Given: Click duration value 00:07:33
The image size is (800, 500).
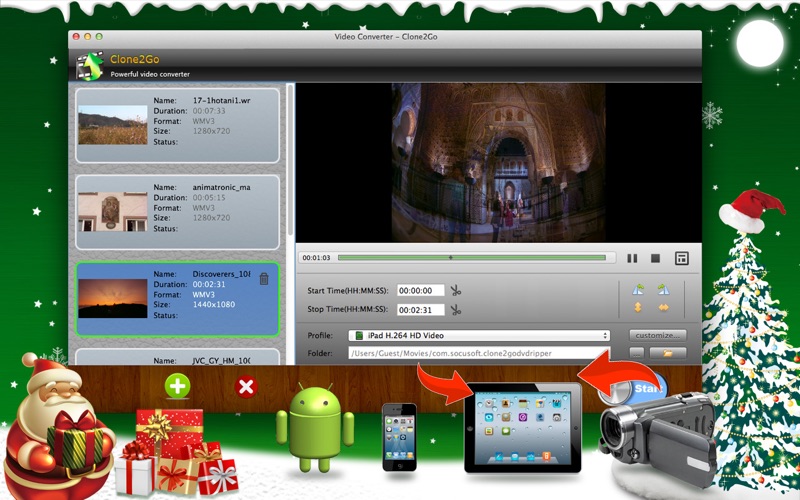Looking at the screenshot, I should 209,111.
